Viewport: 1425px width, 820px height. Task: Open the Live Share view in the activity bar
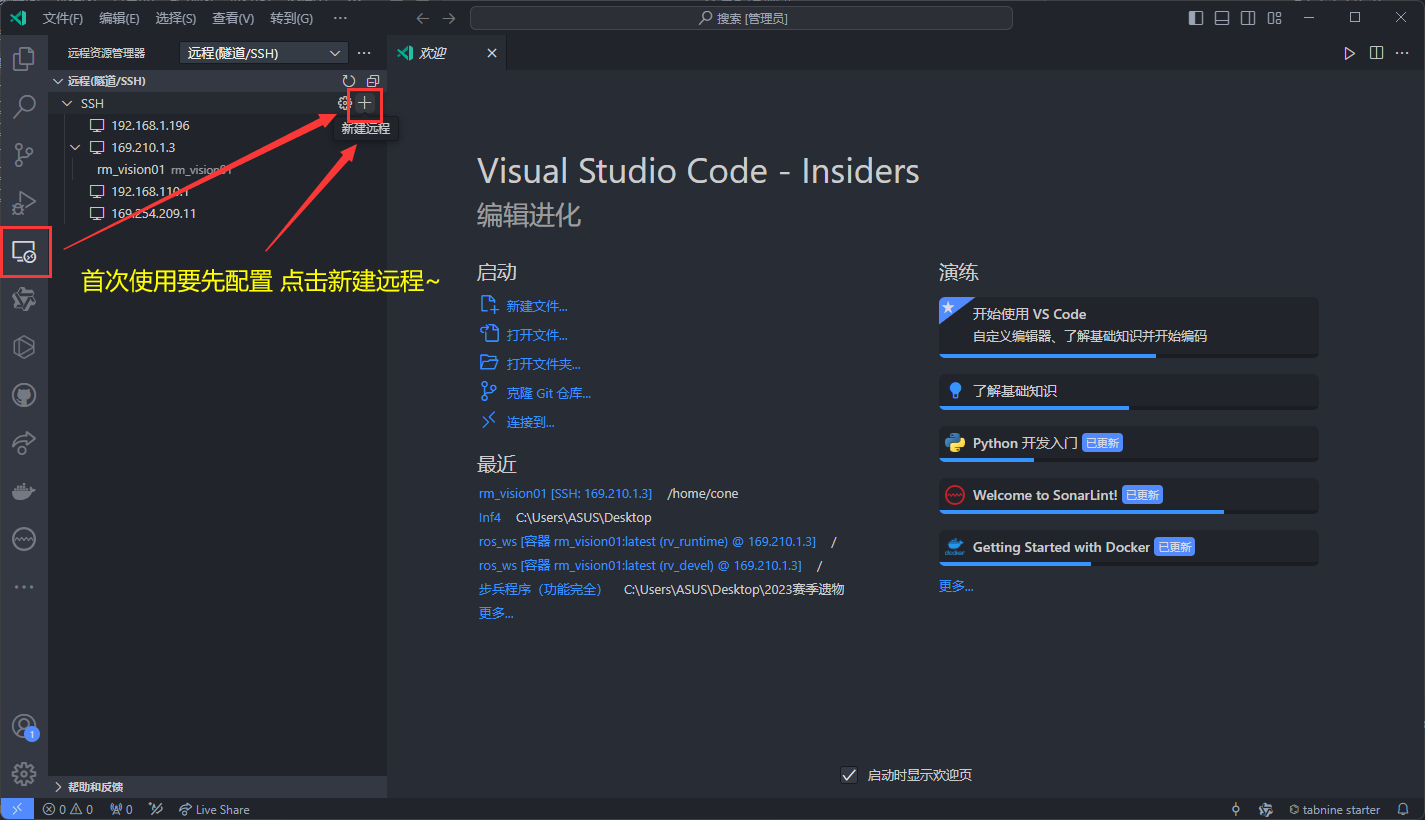(x=24, y=443)
